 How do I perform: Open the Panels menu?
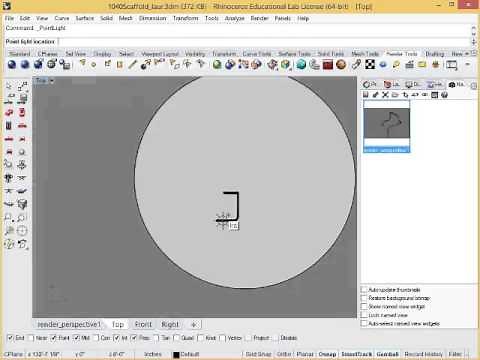click(x=283, y=18)
